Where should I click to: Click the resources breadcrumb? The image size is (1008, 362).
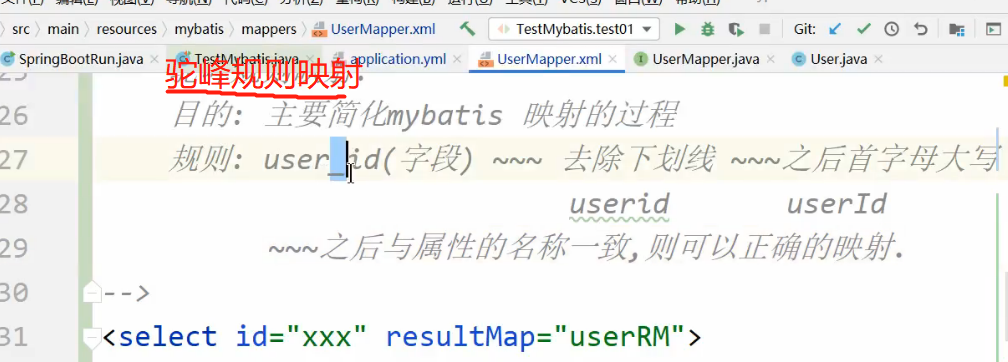tap(127, 30)
